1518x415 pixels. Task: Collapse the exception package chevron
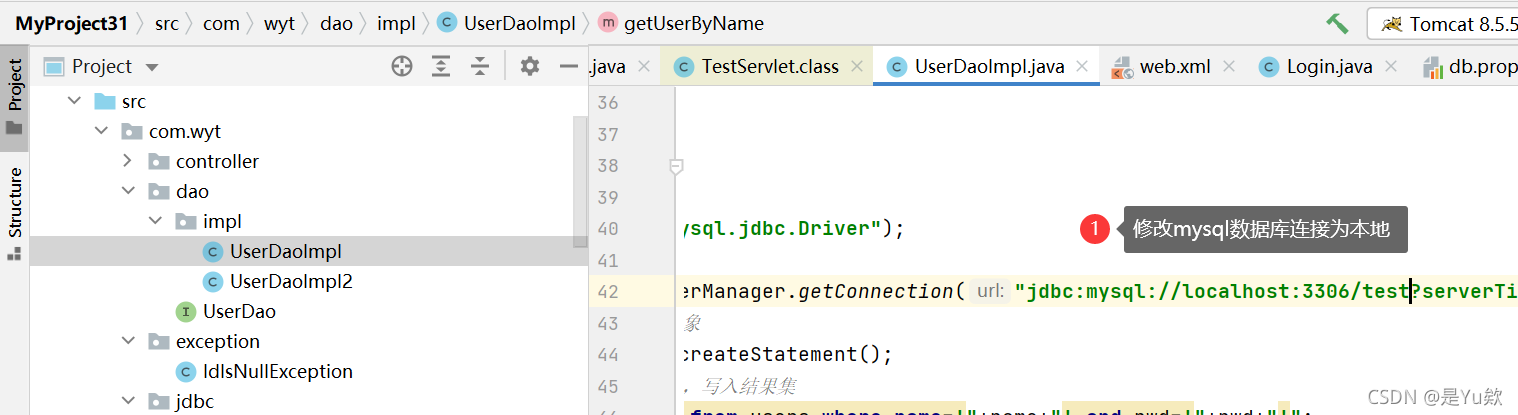pyautogui.click(x=128, y=341)
